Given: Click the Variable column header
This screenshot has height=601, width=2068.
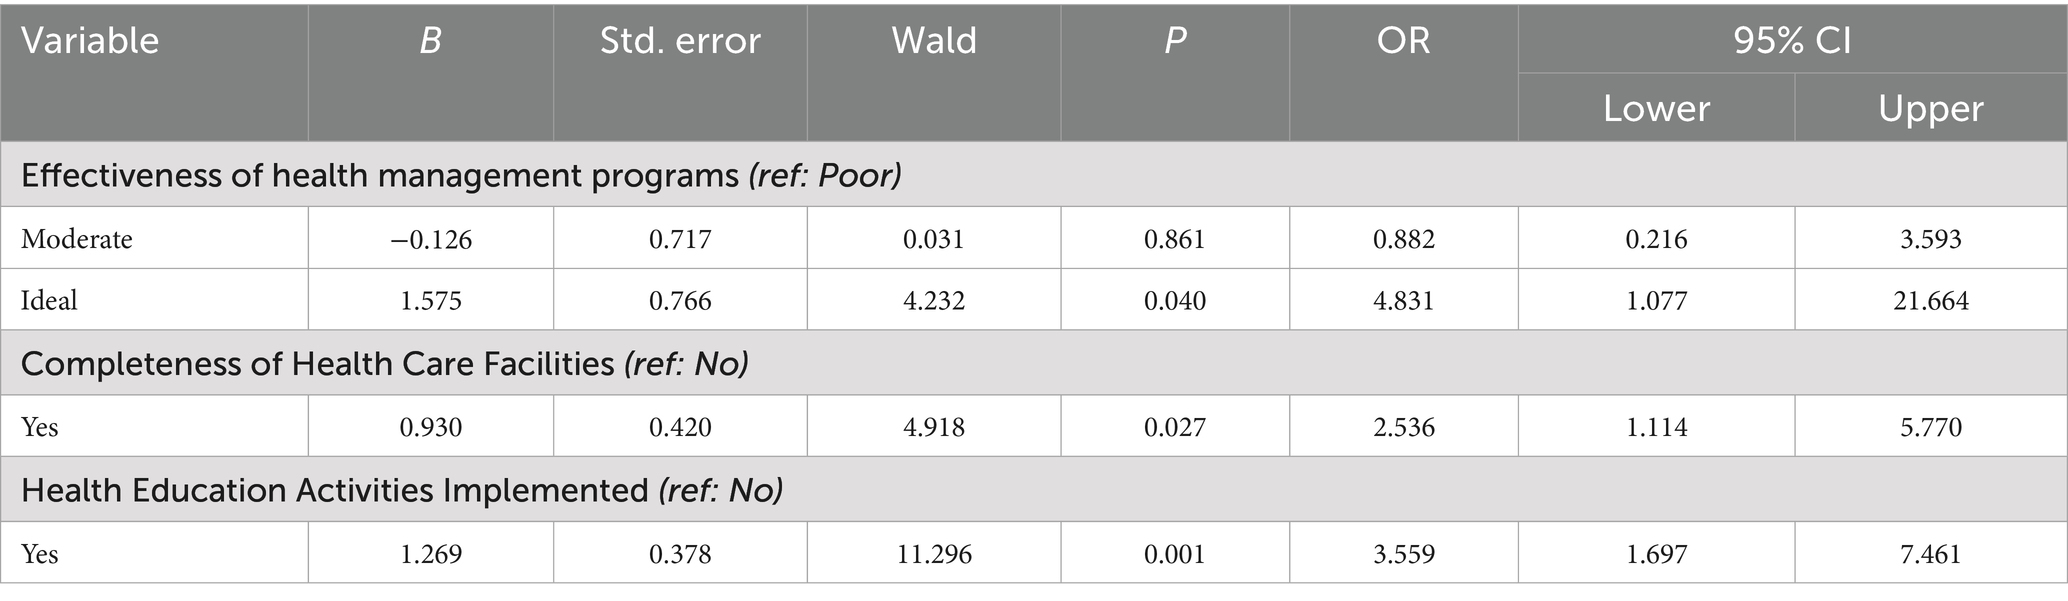Looking at the screenshot, I should (x=90, y=41).
